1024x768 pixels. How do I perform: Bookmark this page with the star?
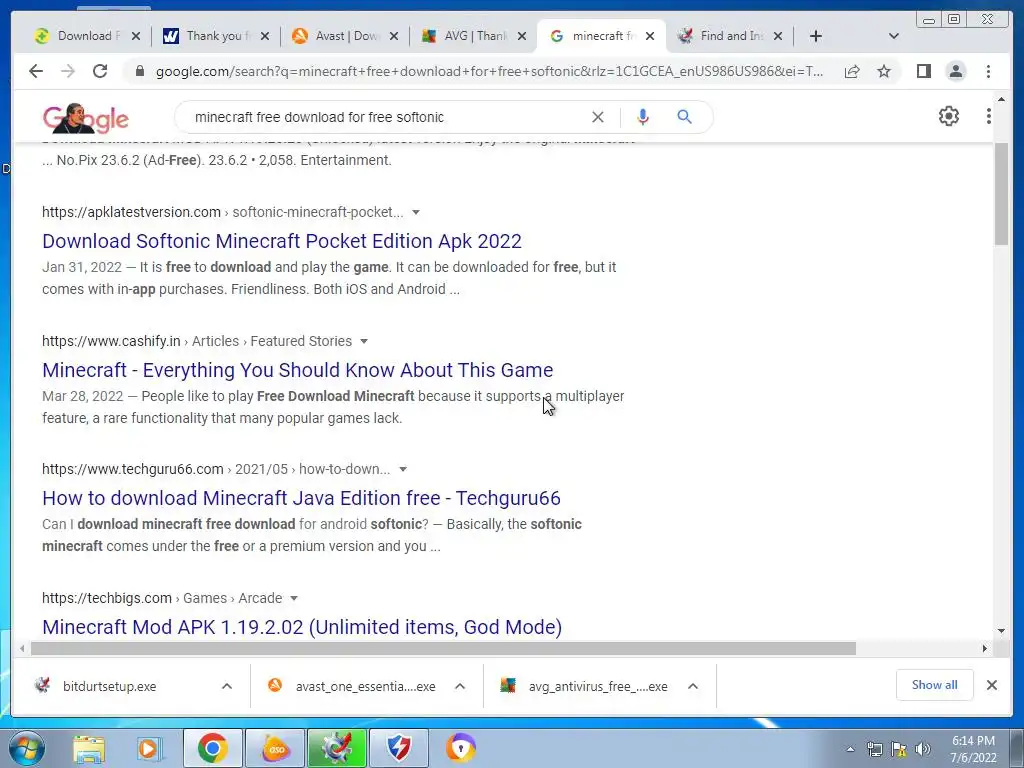pos(884,71)
